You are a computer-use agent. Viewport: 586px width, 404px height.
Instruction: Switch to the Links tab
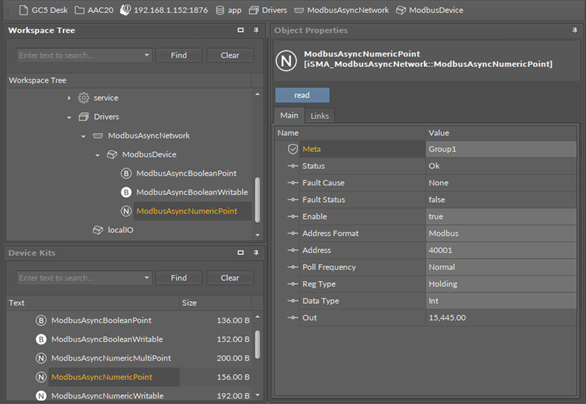coord(320,116)
